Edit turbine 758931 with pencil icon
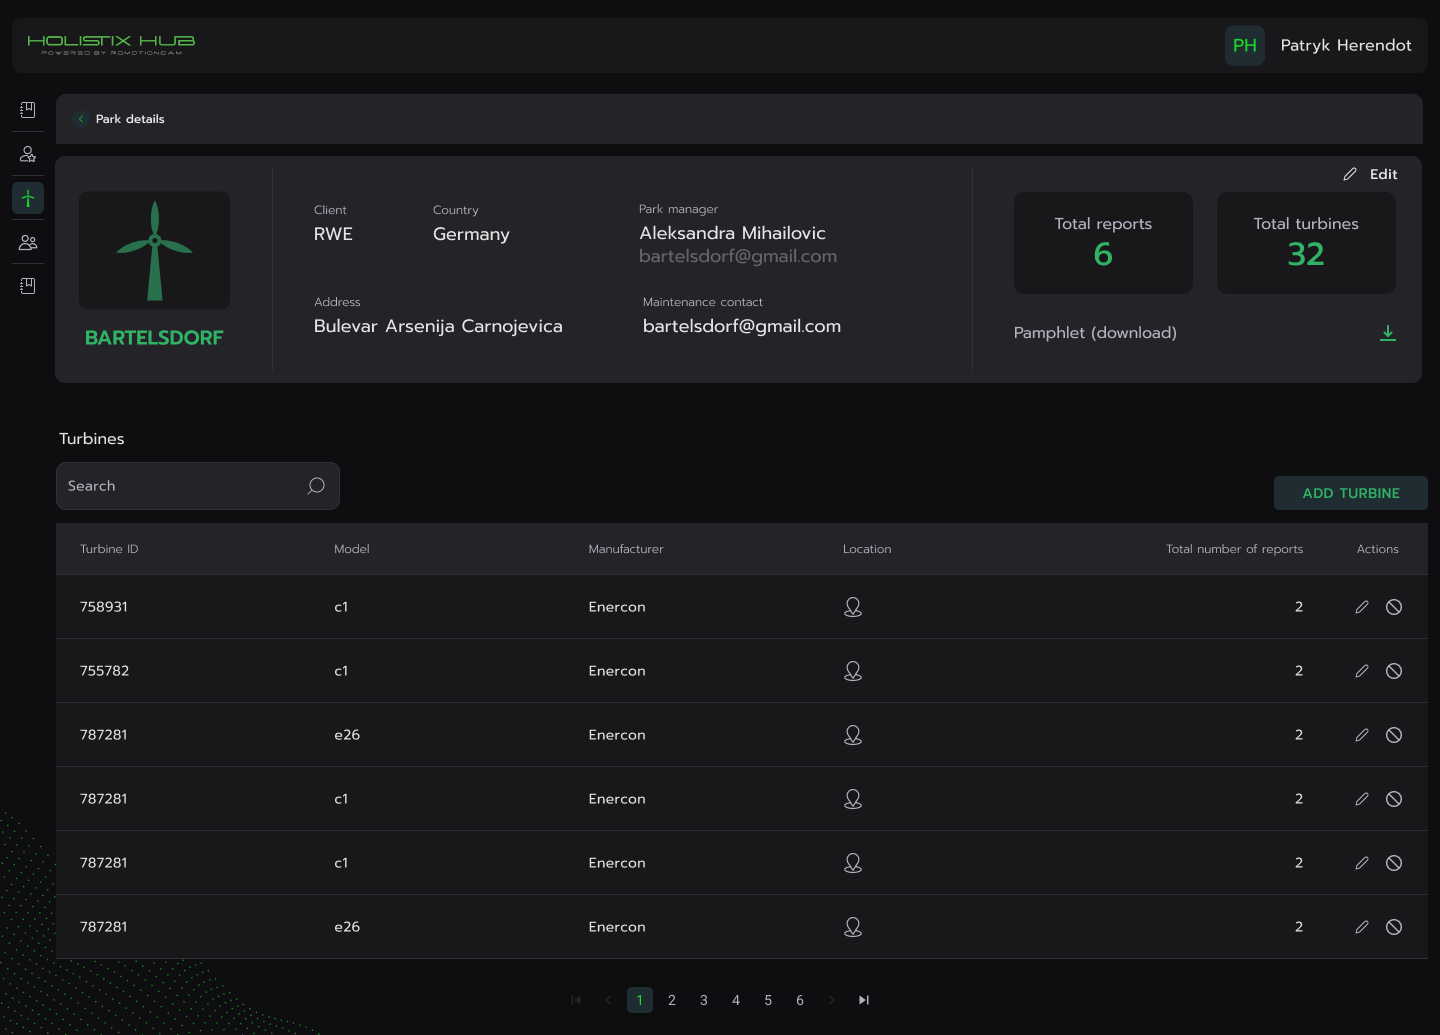Screen dimensions: 1440x1035 tap(1361, 607)
